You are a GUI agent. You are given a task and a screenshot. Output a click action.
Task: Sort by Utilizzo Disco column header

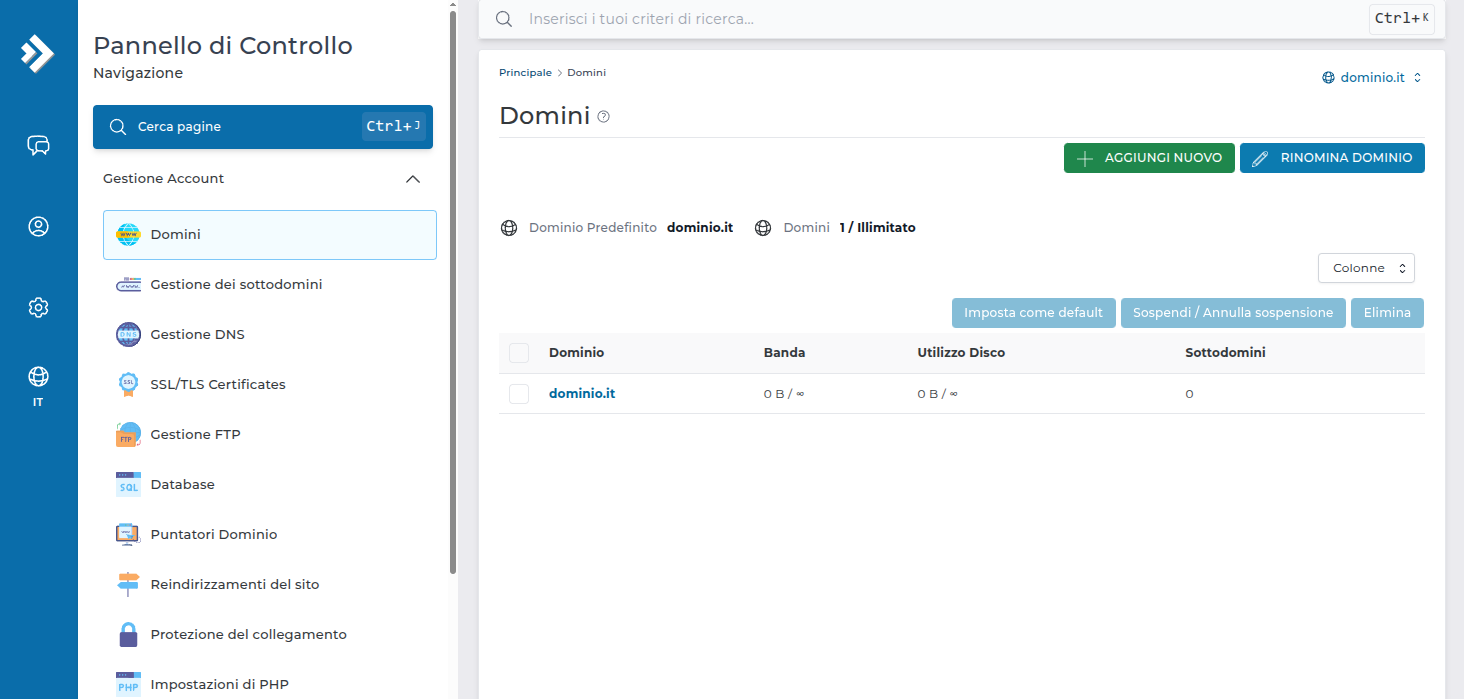(961, 353)
